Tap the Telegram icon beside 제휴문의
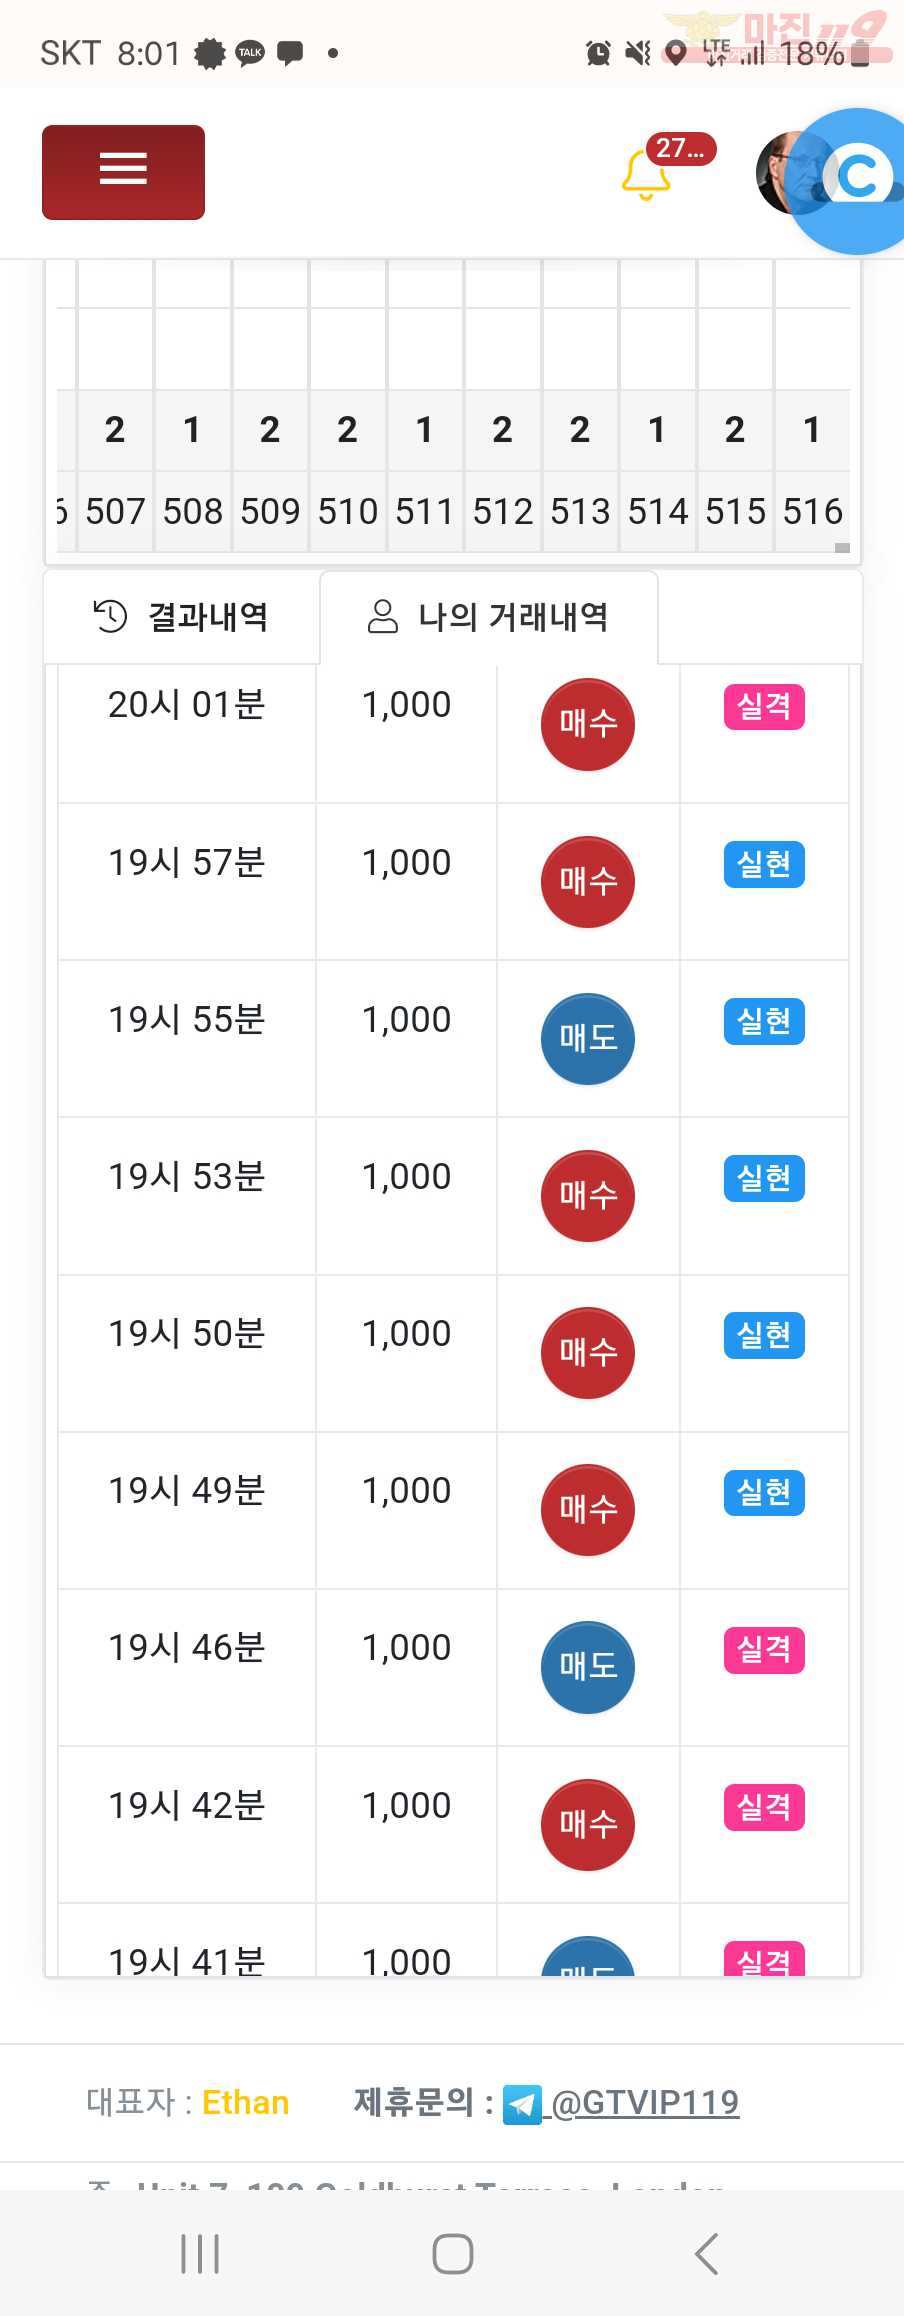 (x=522, y=2104)
